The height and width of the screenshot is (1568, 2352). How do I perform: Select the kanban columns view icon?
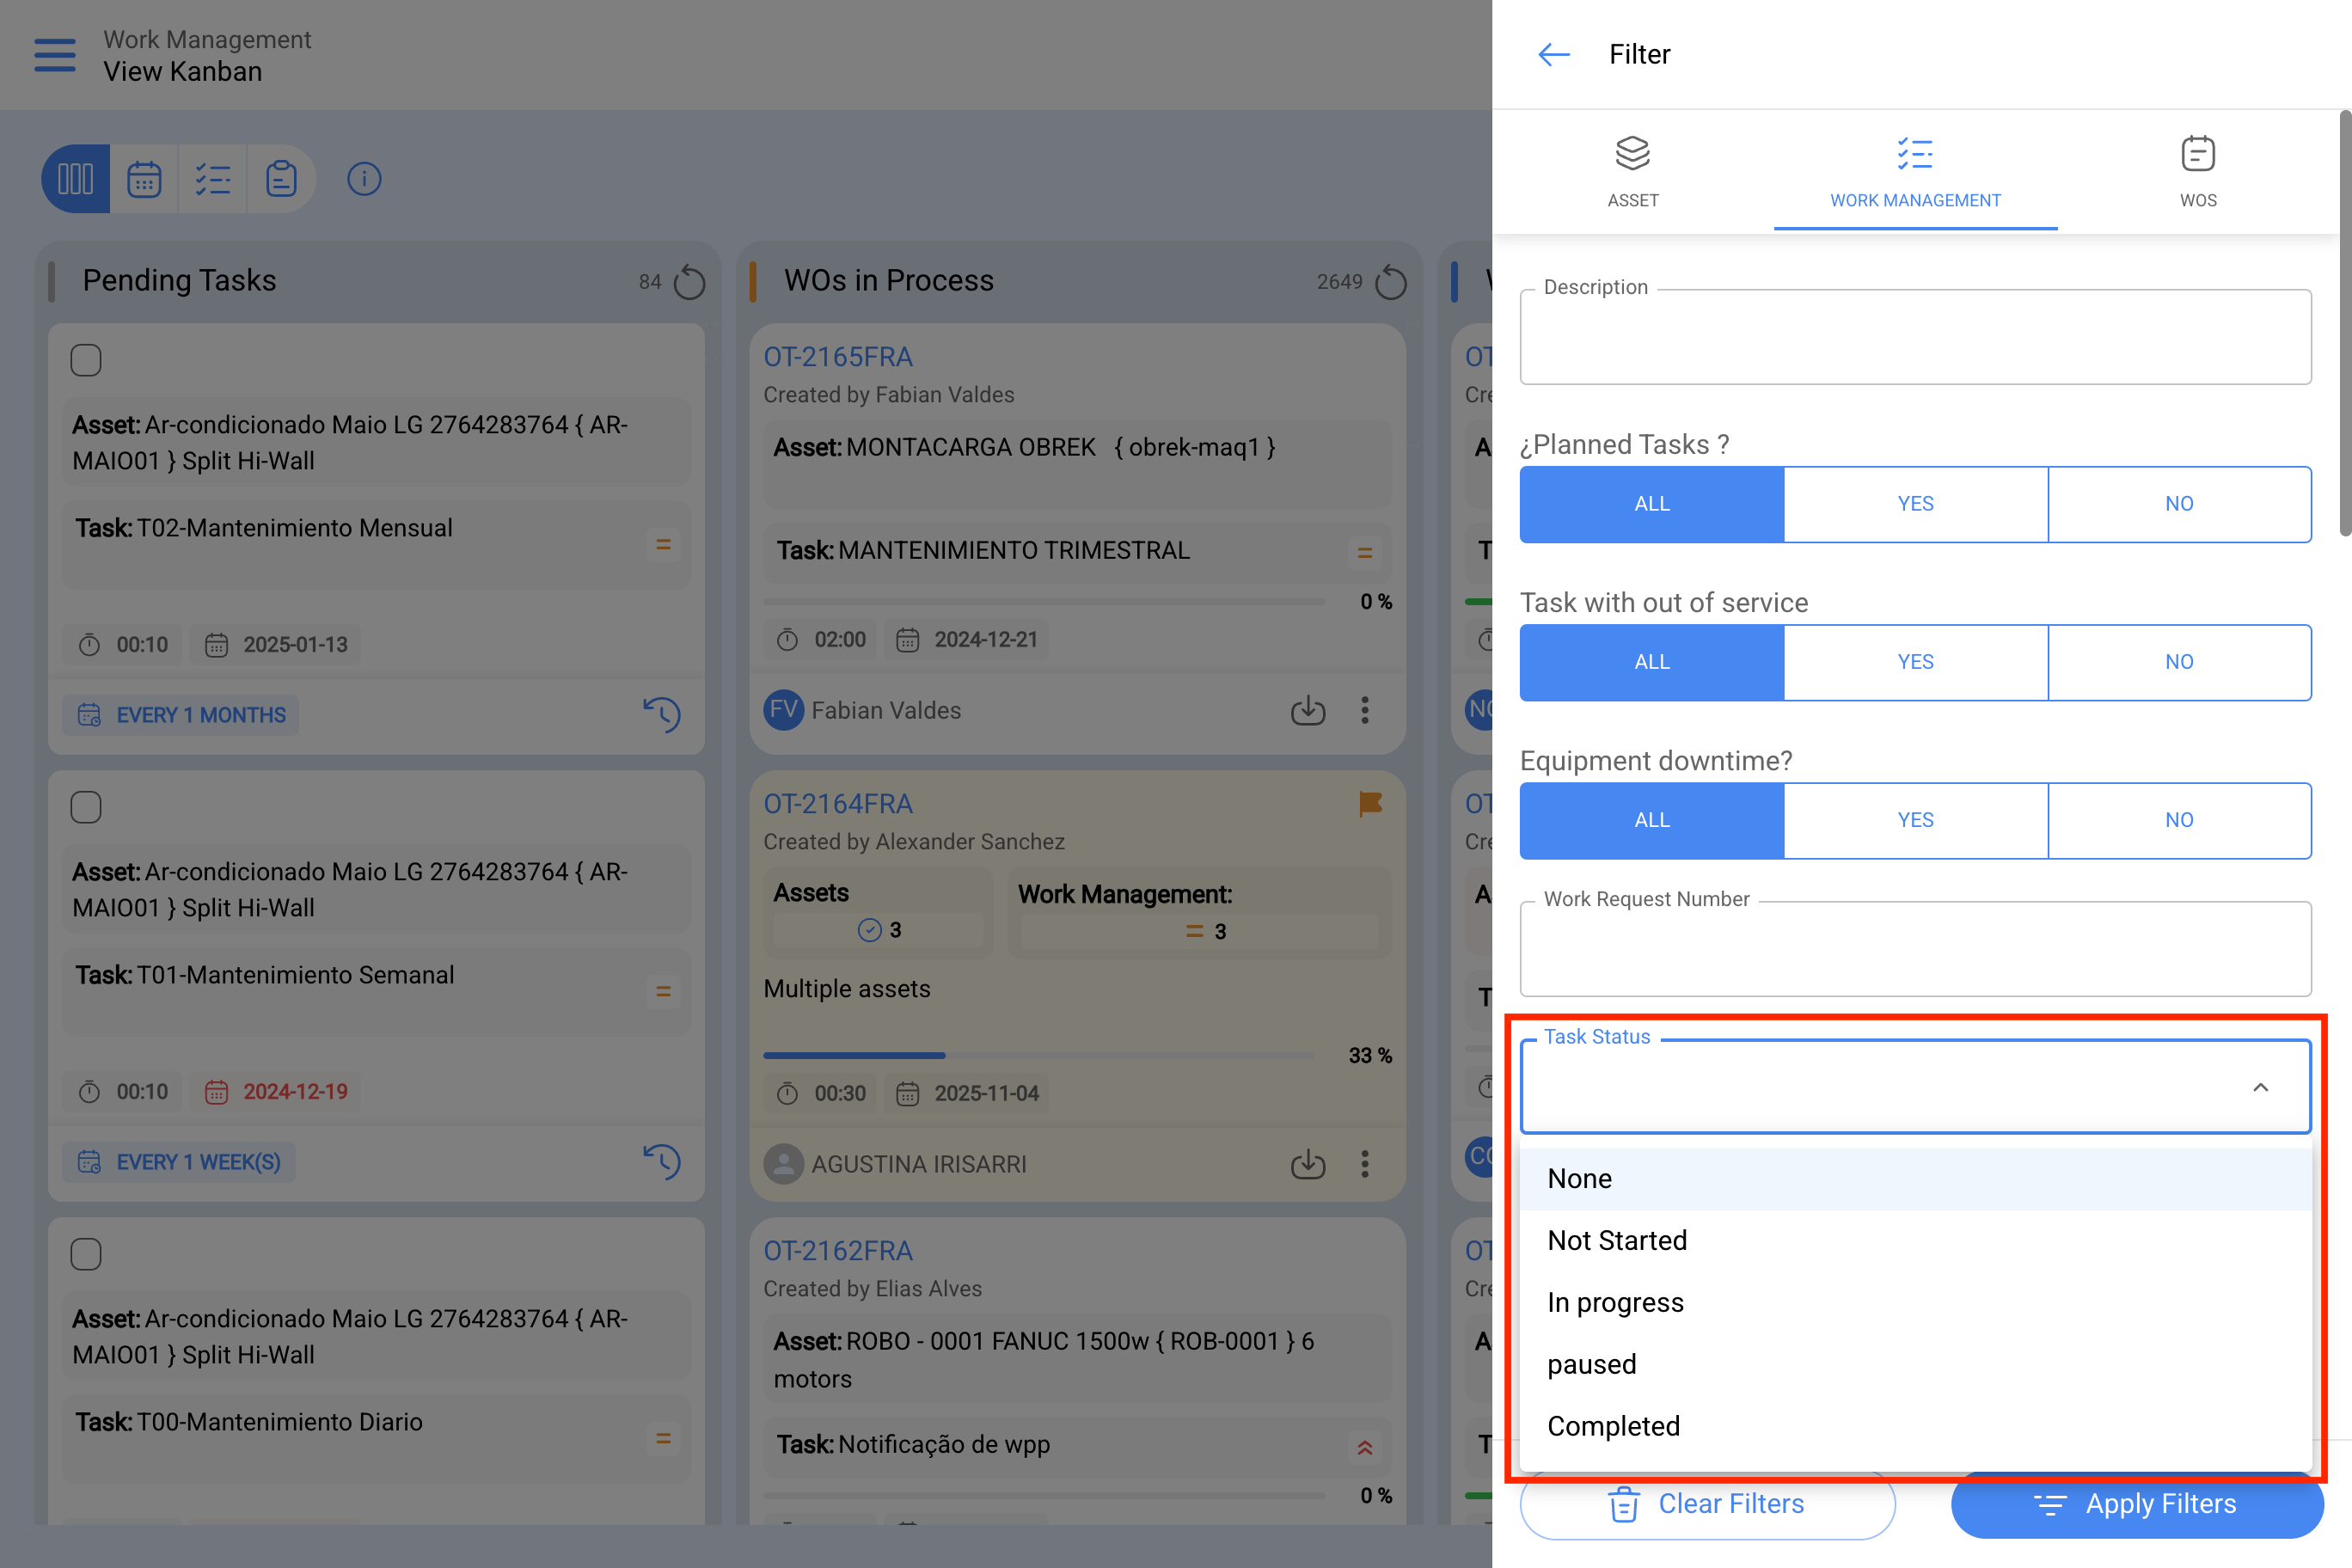click(76, 179)
